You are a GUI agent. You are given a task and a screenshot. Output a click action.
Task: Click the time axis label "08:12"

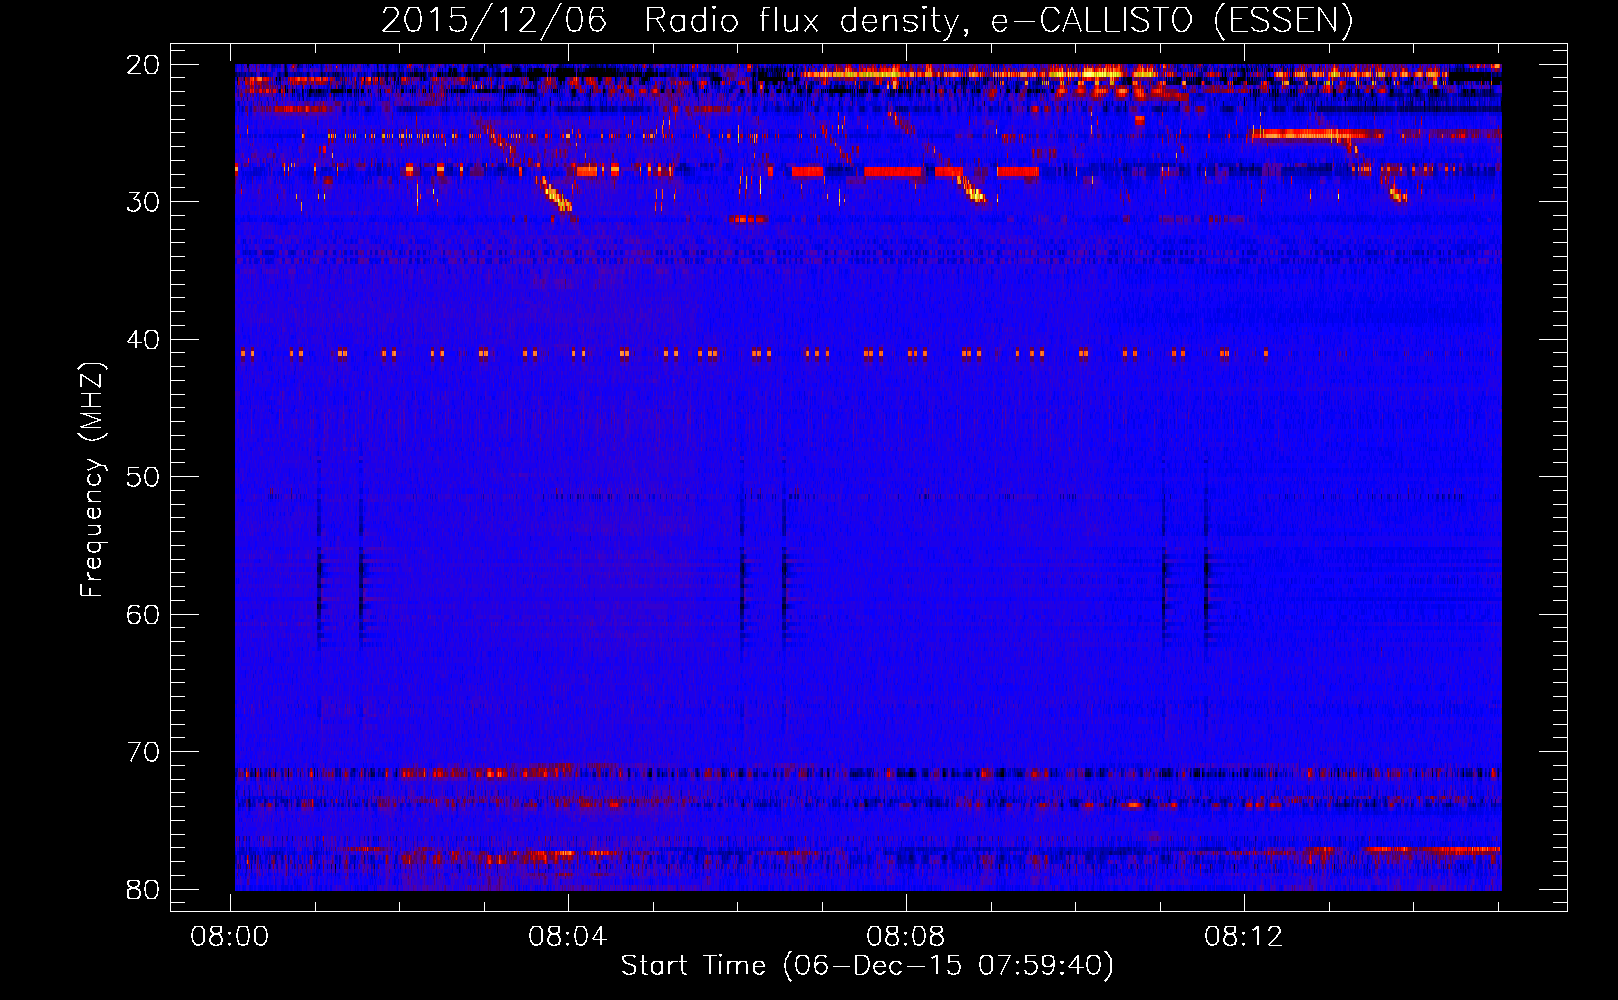(1244, 937)
